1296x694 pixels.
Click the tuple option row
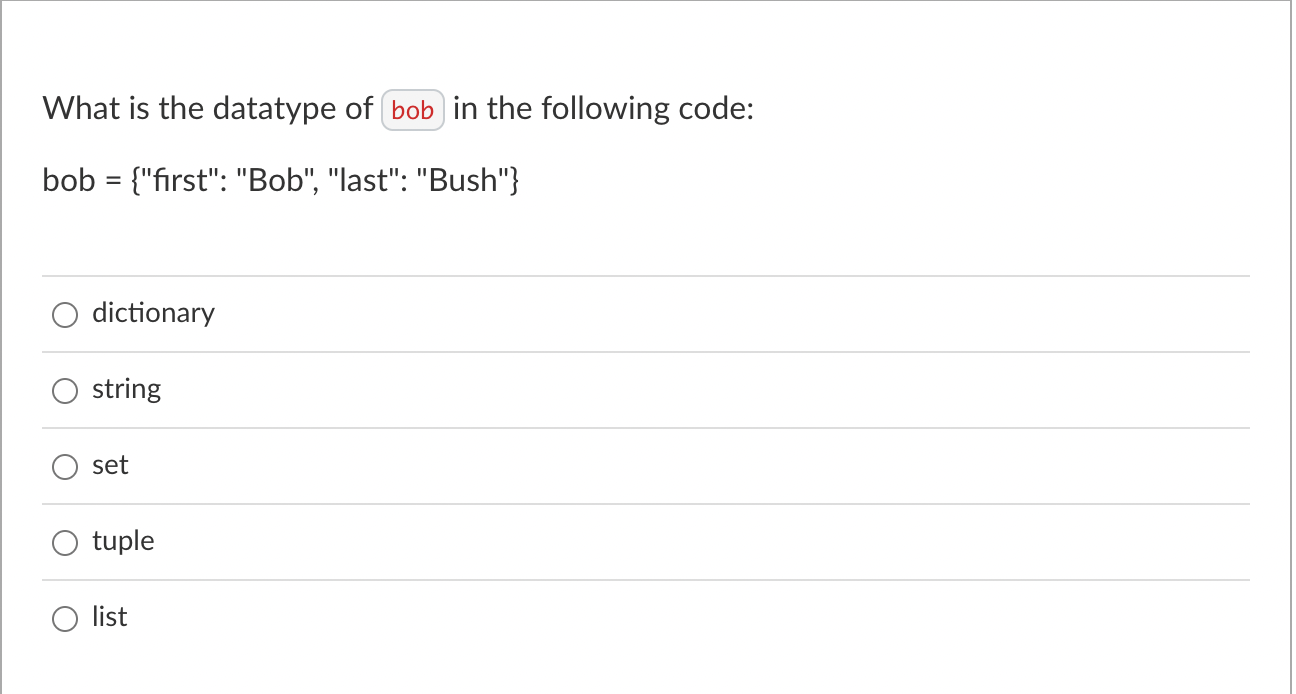pos(648,541)
